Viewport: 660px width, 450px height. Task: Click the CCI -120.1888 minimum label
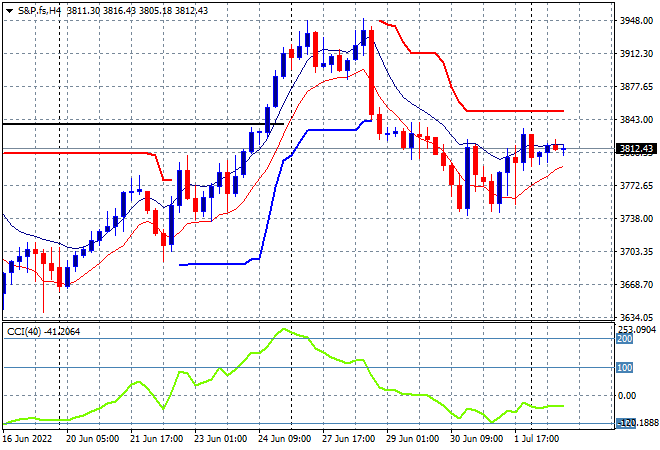pyautogui.click(x=637, y=423)
